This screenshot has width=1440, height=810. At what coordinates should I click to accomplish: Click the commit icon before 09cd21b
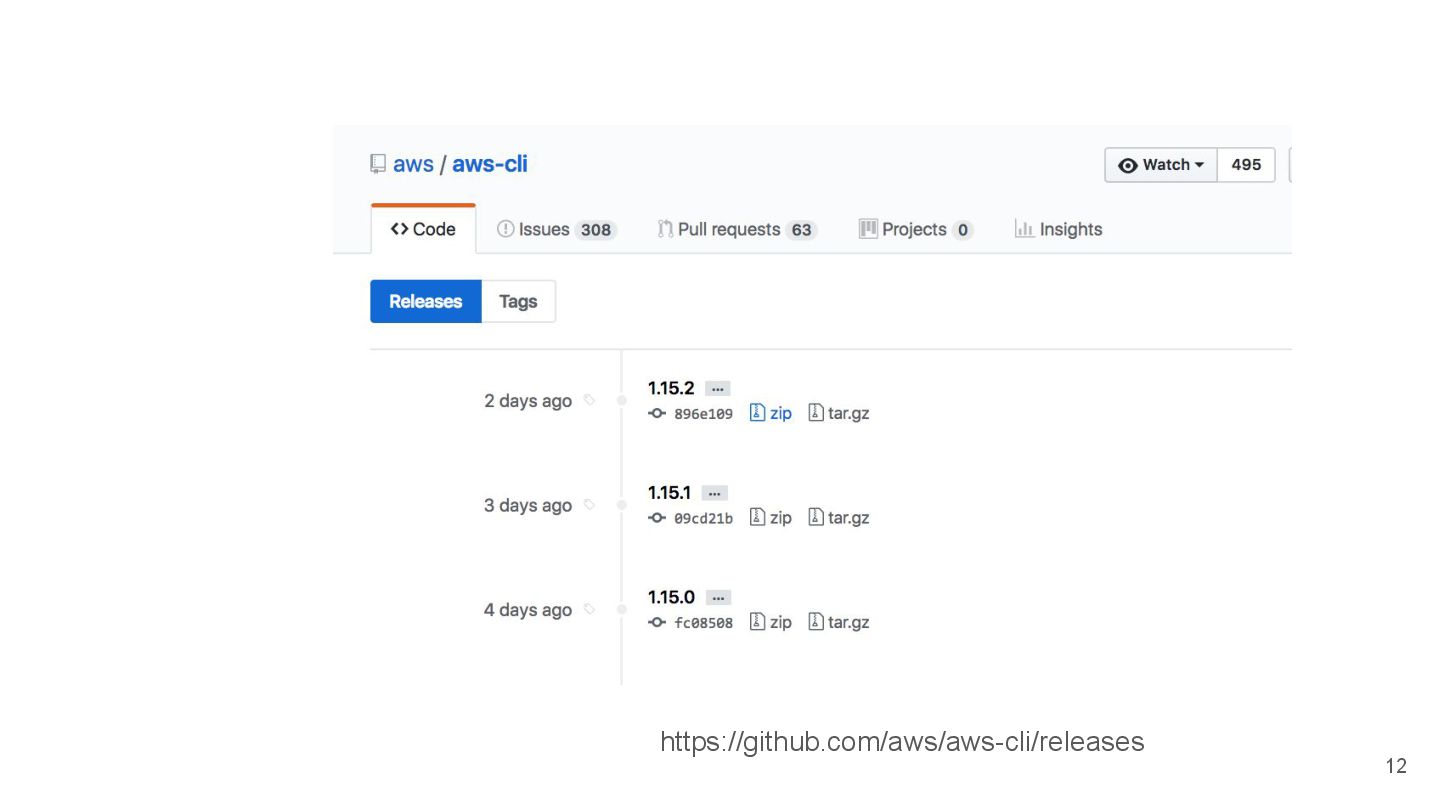pyautogui.click(x=657, y=518)
